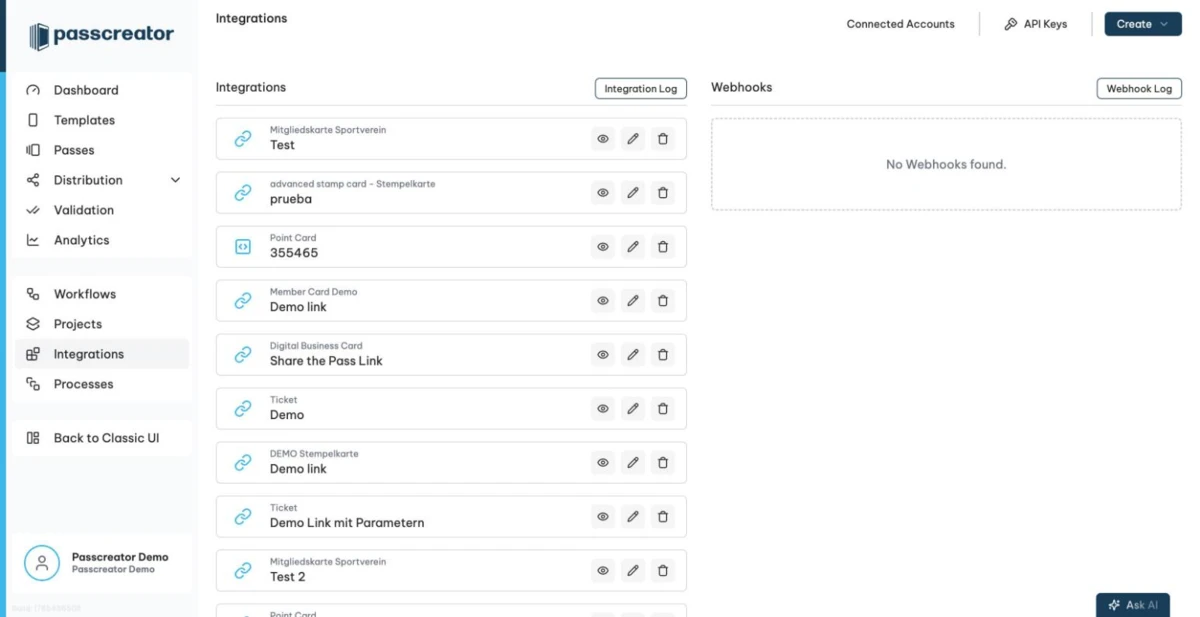Image resolution: width=1200 pixels, height=617 pixels.
Task: Delete the DEMO Stempelkarte integration
Action: [662, 463]
